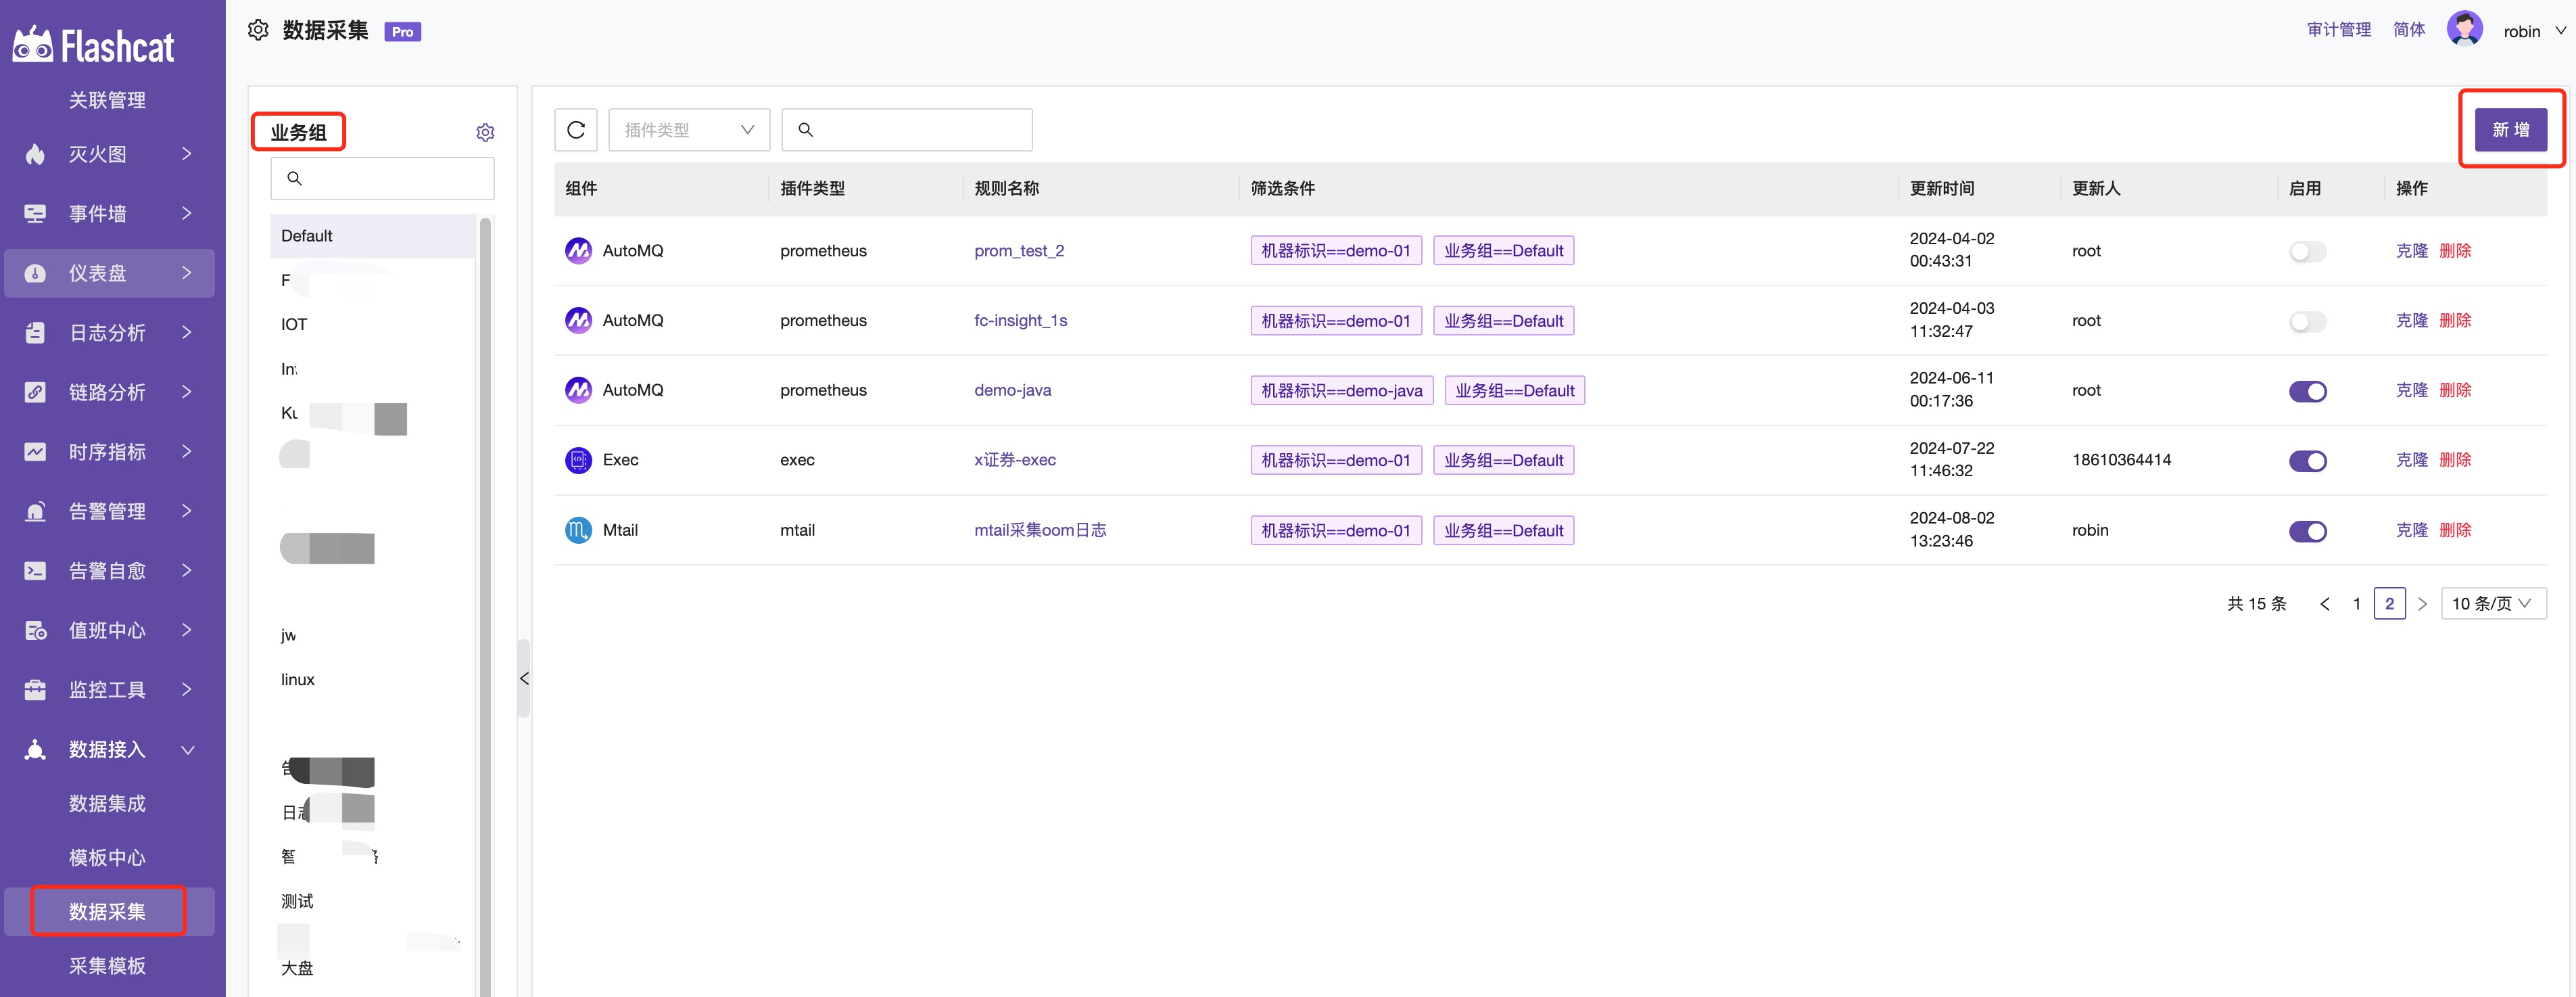The width and height of the screenshot is (2576, 997).
Task: Click the 告警管理 alarm icon
Action: pos(35,511)
